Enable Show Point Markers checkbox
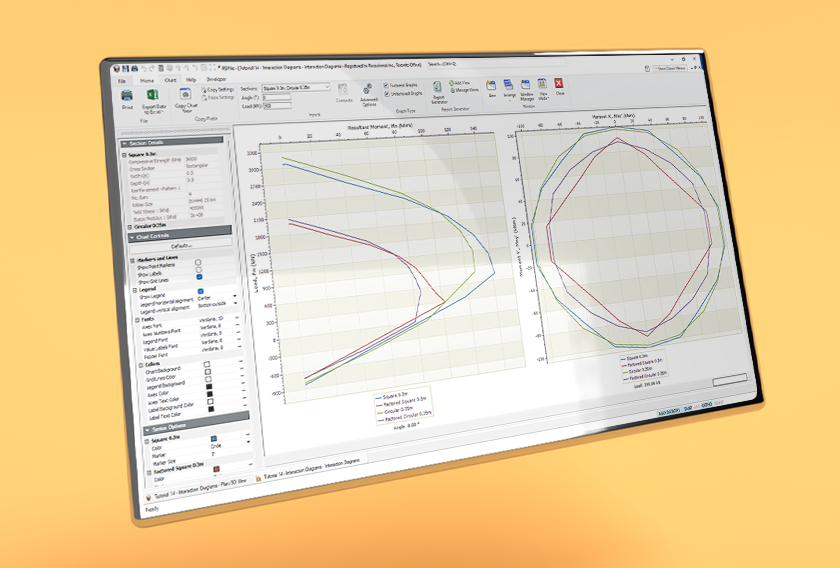 tap(198, 263)
